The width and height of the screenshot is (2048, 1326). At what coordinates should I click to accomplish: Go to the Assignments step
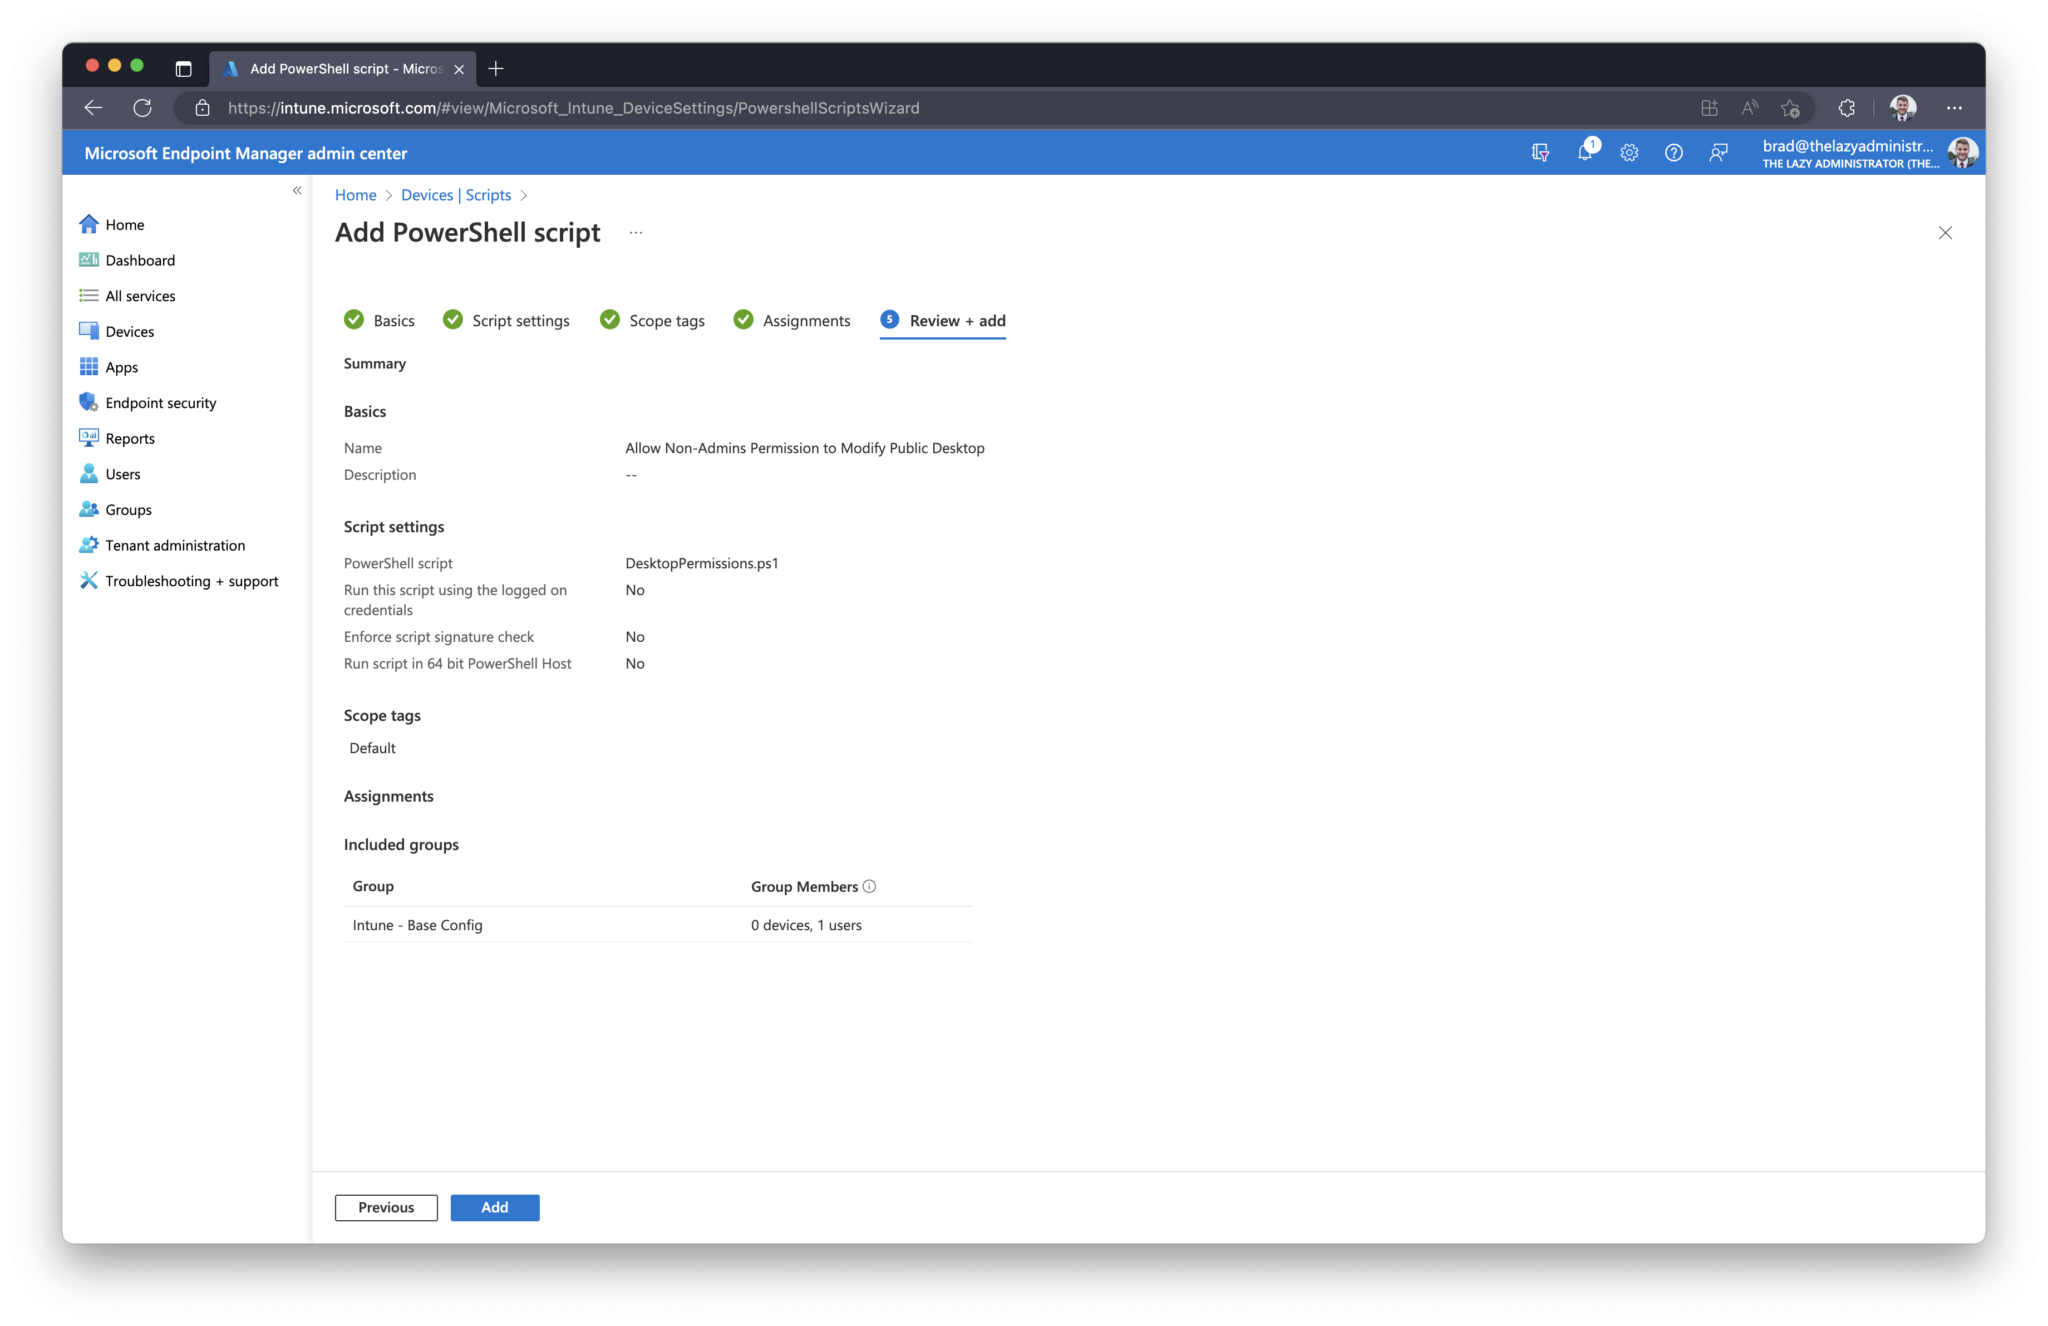(x=792, y=320)
